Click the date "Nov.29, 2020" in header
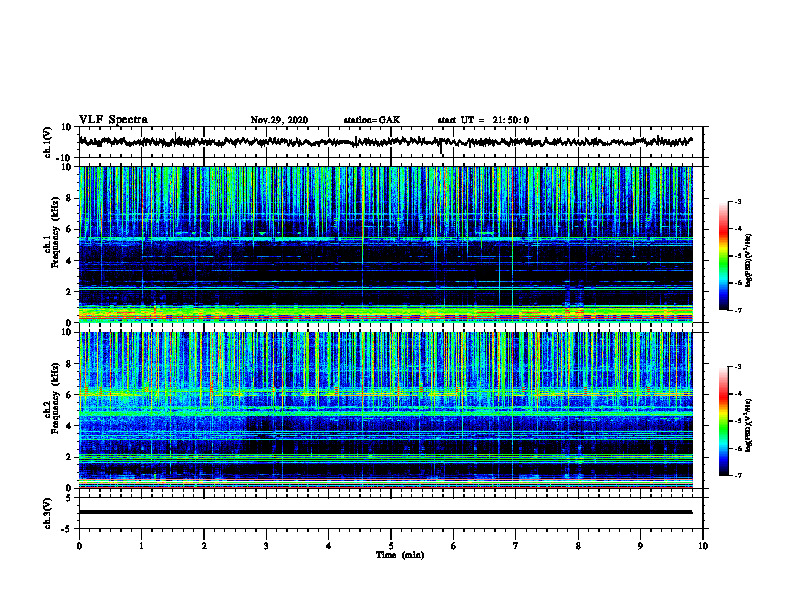This screenshot has width=792, height=612. pyautogui.click(x=279, y=120)
